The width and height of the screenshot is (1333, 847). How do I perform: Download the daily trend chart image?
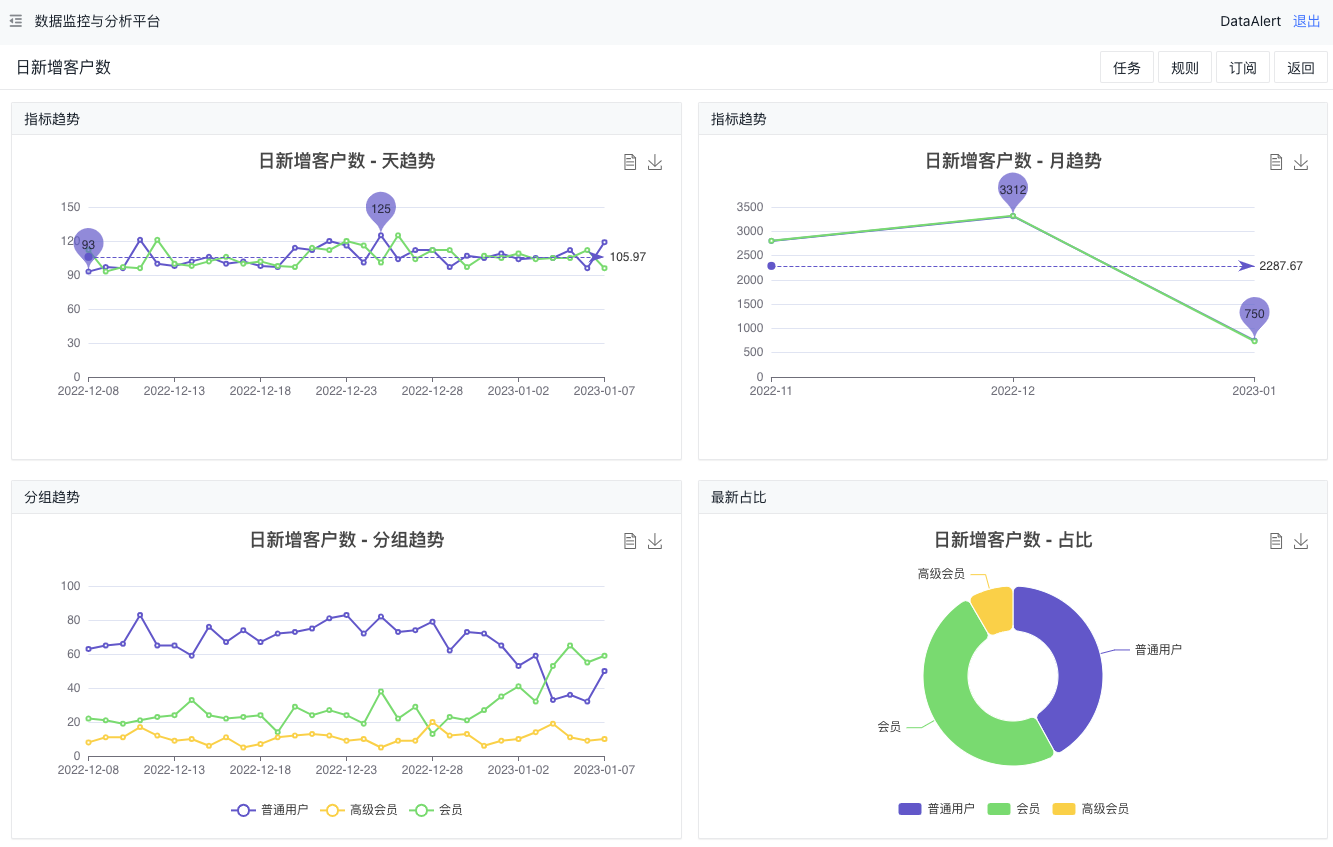655,162
